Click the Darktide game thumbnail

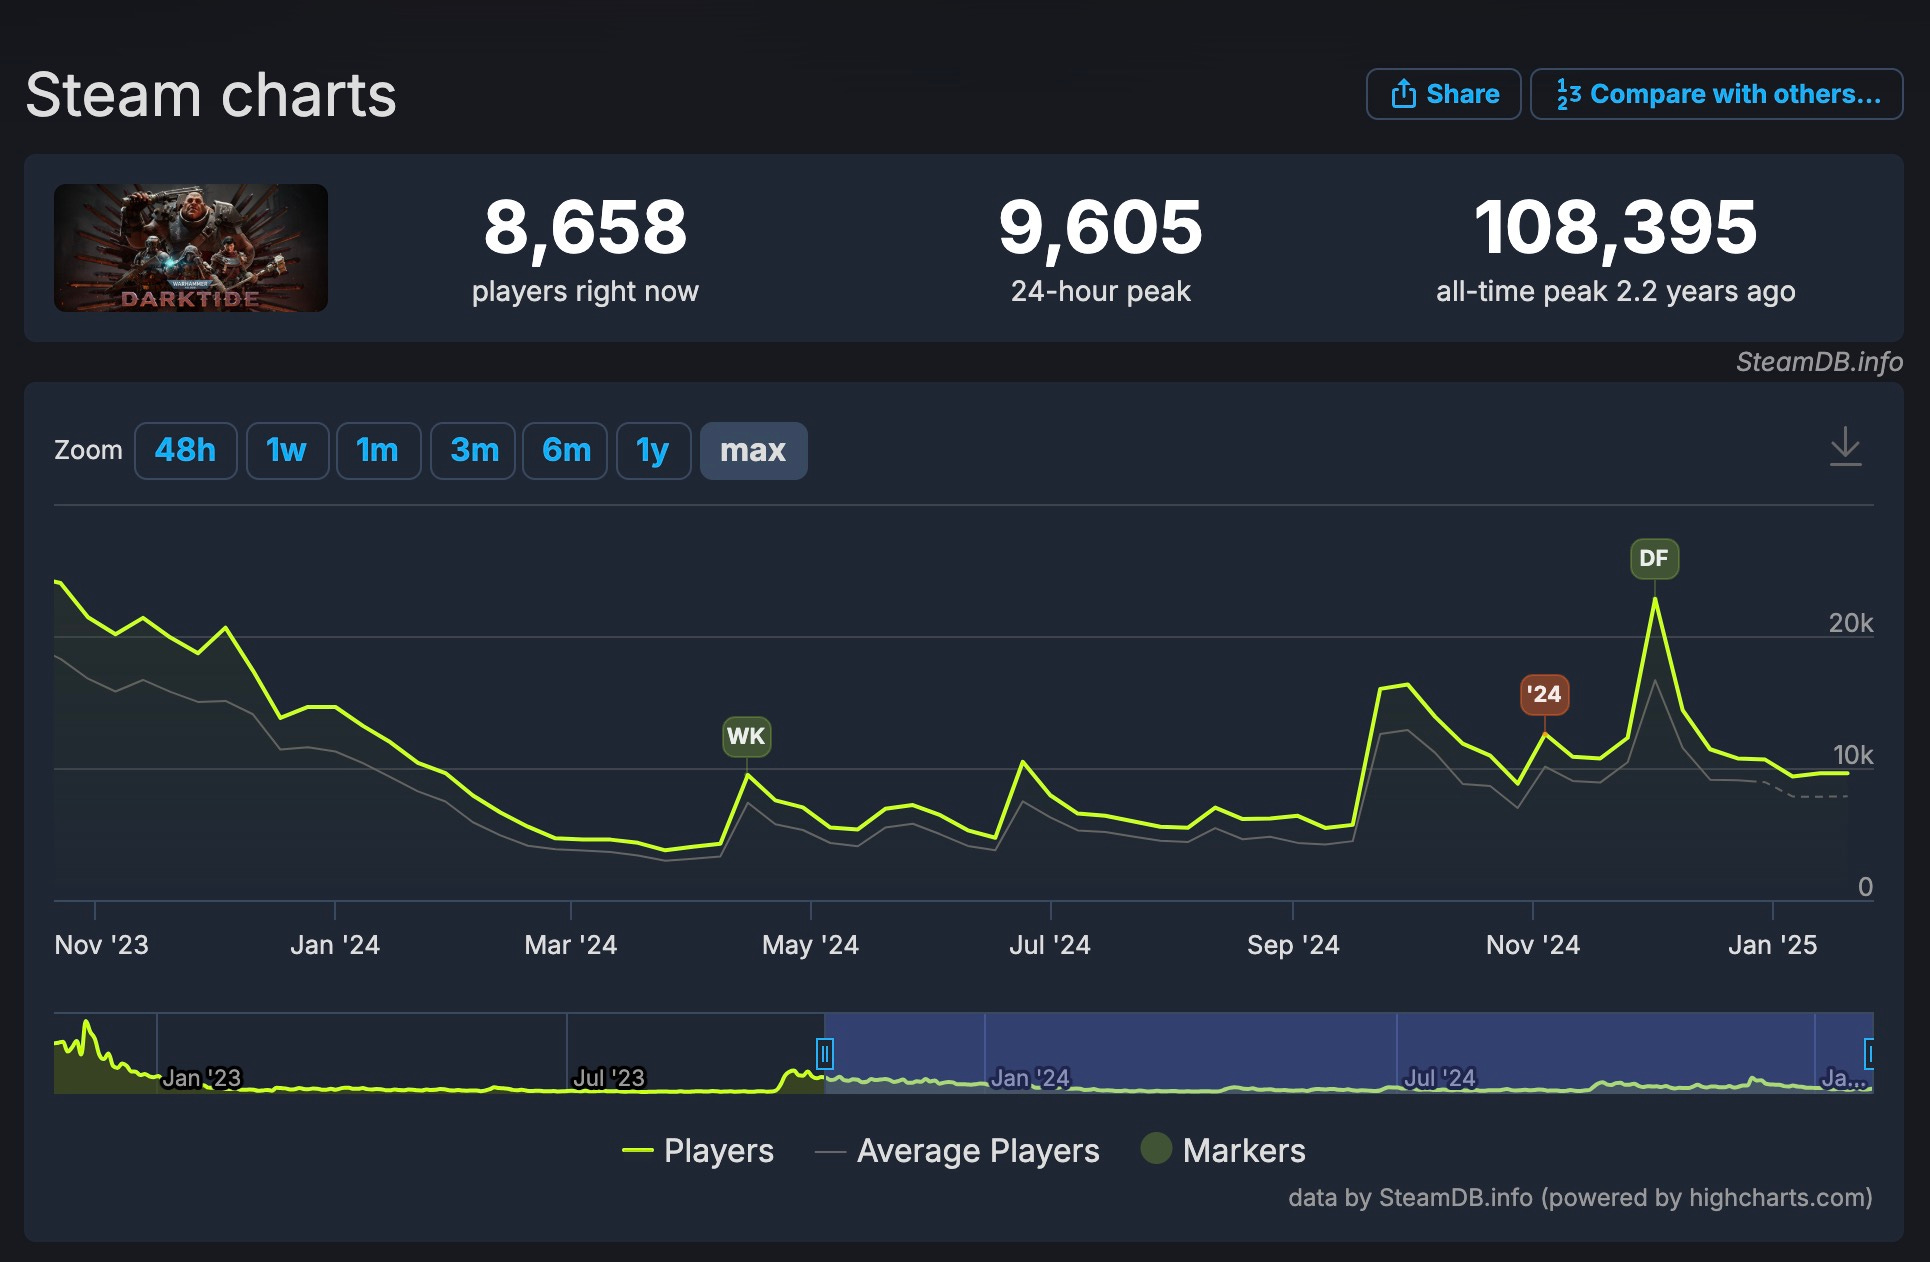click(x=191, y=248)
